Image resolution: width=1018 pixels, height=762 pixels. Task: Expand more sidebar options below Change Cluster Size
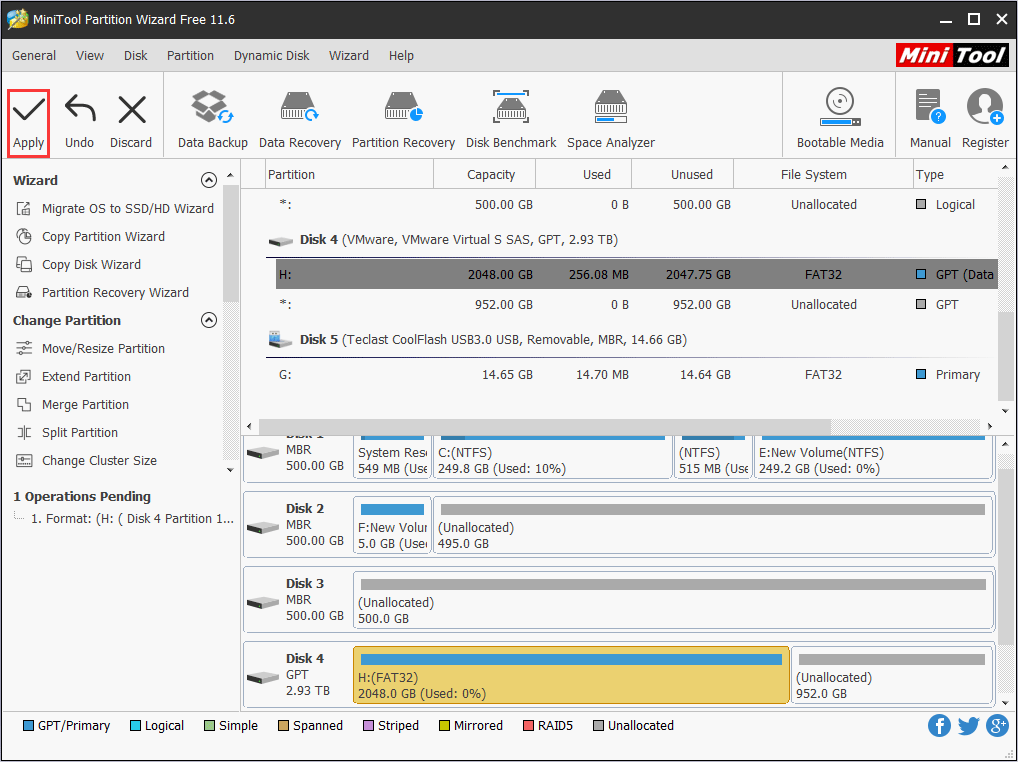coord(229,469)
